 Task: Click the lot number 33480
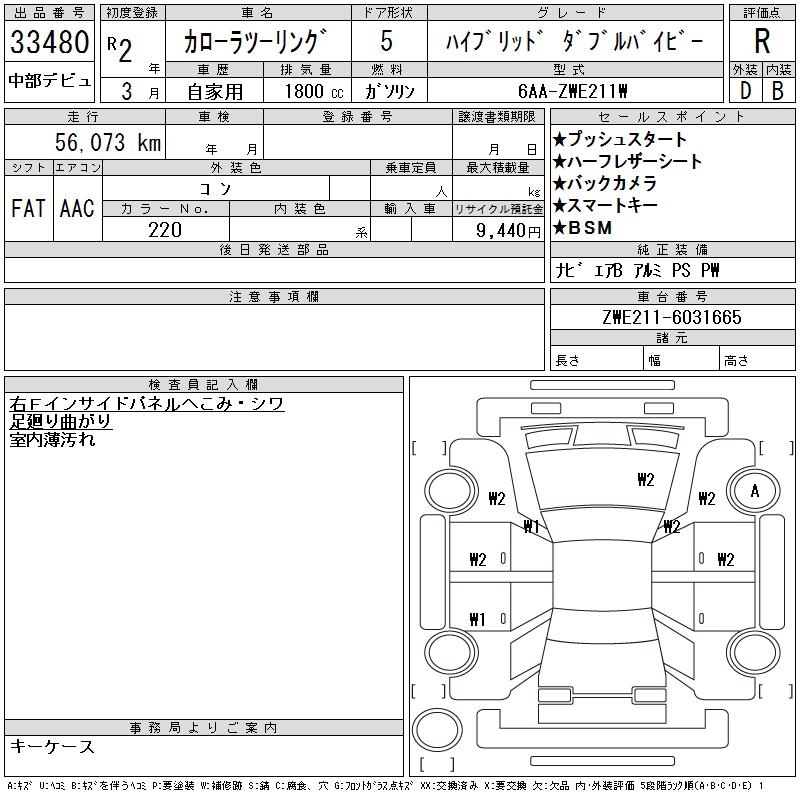coord(49,42)
